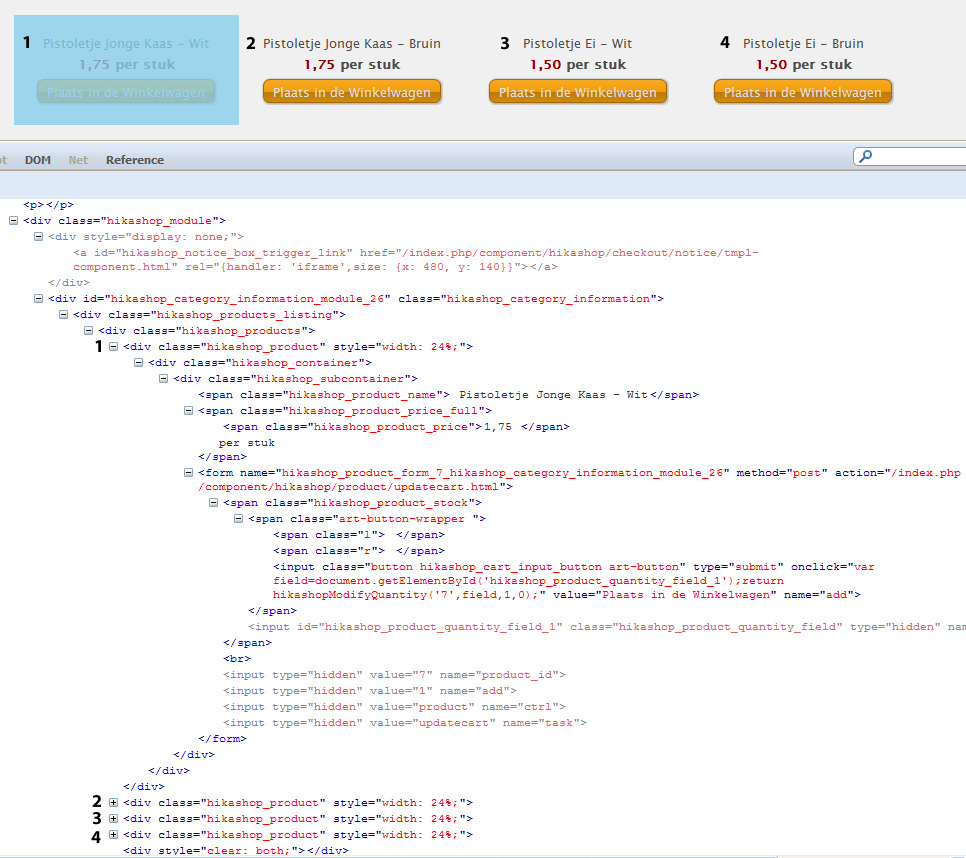
Task: Open the Net tab
Action: [x=78, y=160]
